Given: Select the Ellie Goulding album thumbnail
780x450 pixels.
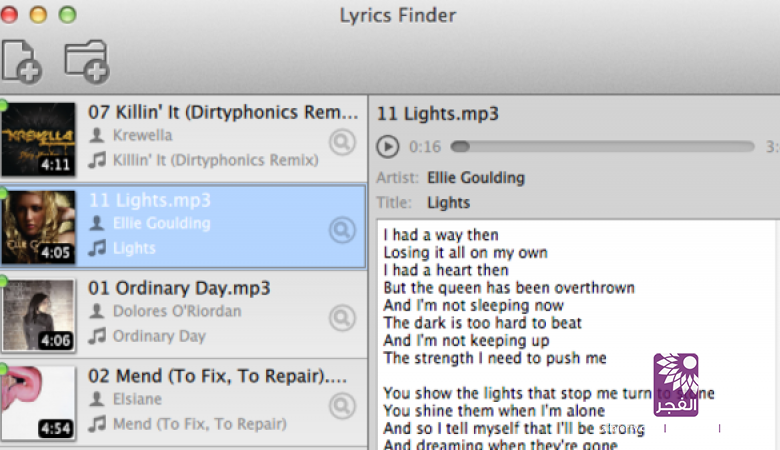Looking at the screenshot, I should [x=38, y=227].
